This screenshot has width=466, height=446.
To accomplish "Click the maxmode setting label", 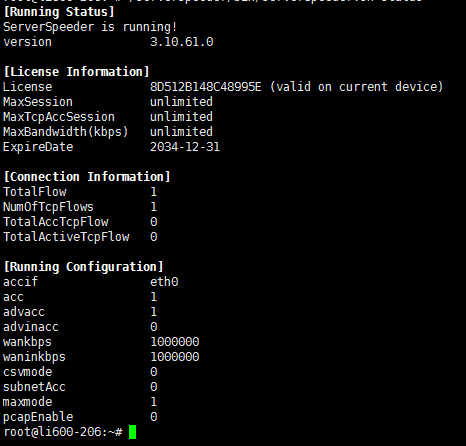I will pos(28,402).
